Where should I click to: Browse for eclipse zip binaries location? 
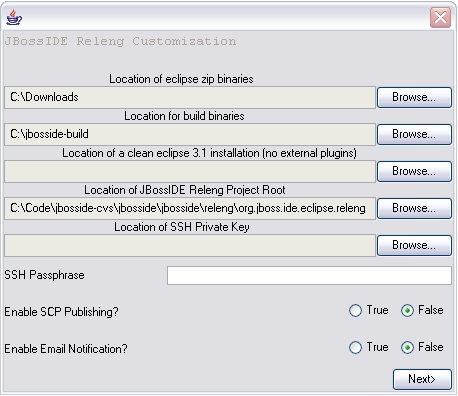point(414,97)
